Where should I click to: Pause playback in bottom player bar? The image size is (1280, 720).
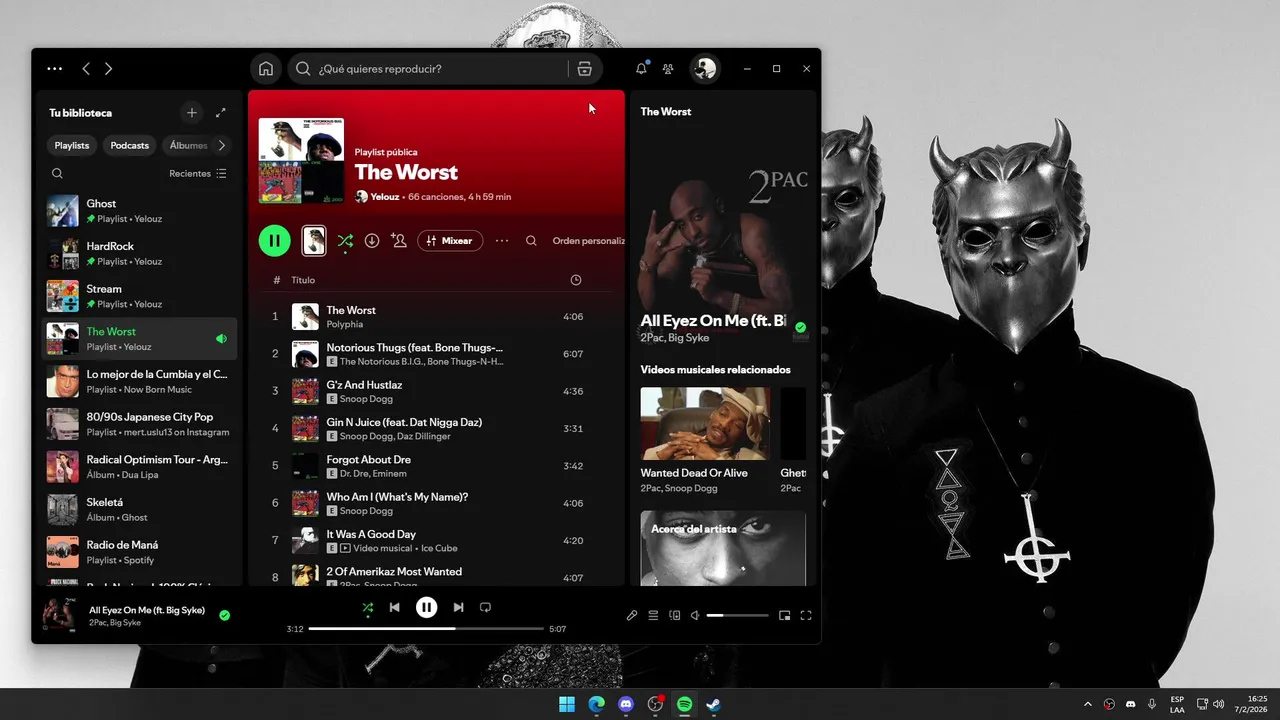tap(426, 607)
